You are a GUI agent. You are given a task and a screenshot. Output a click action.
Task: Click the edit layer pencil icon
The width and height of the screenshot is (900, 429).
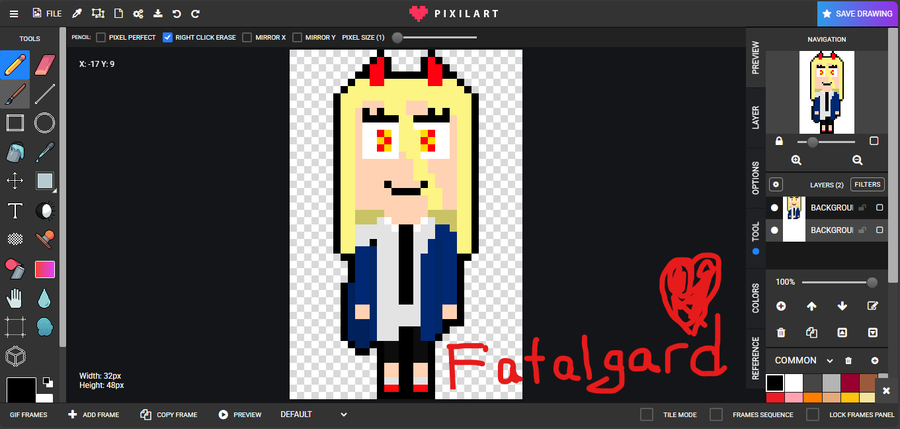coord(872,306)
